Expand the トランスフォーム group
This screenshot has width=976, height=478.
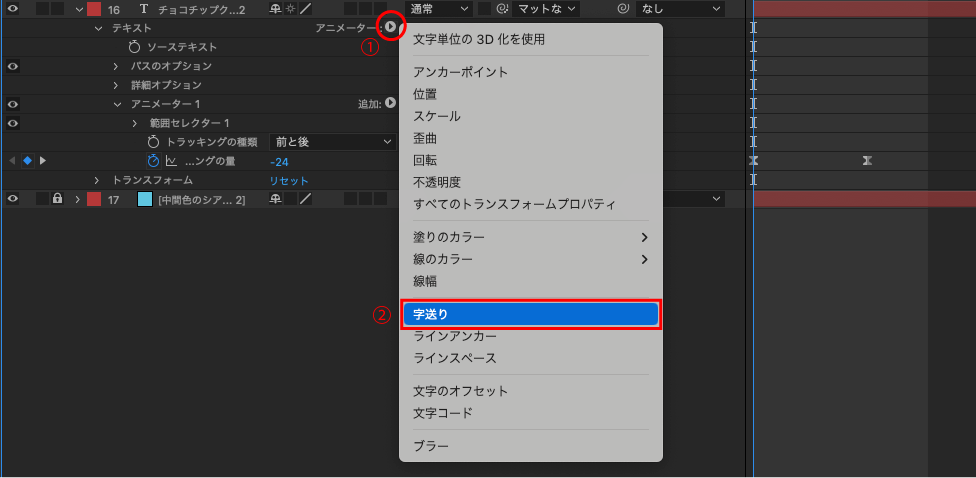click(x=97, y=180)
